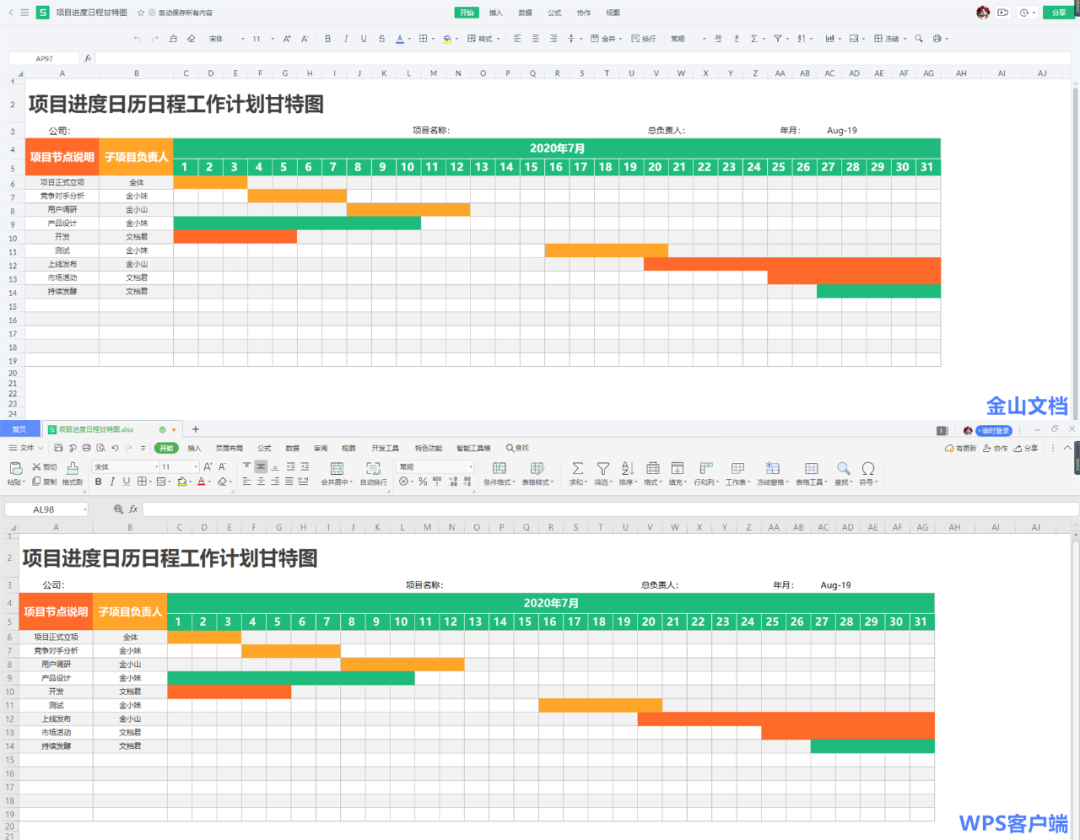Click the Symbol (符号) omega icon

[868, 469]
